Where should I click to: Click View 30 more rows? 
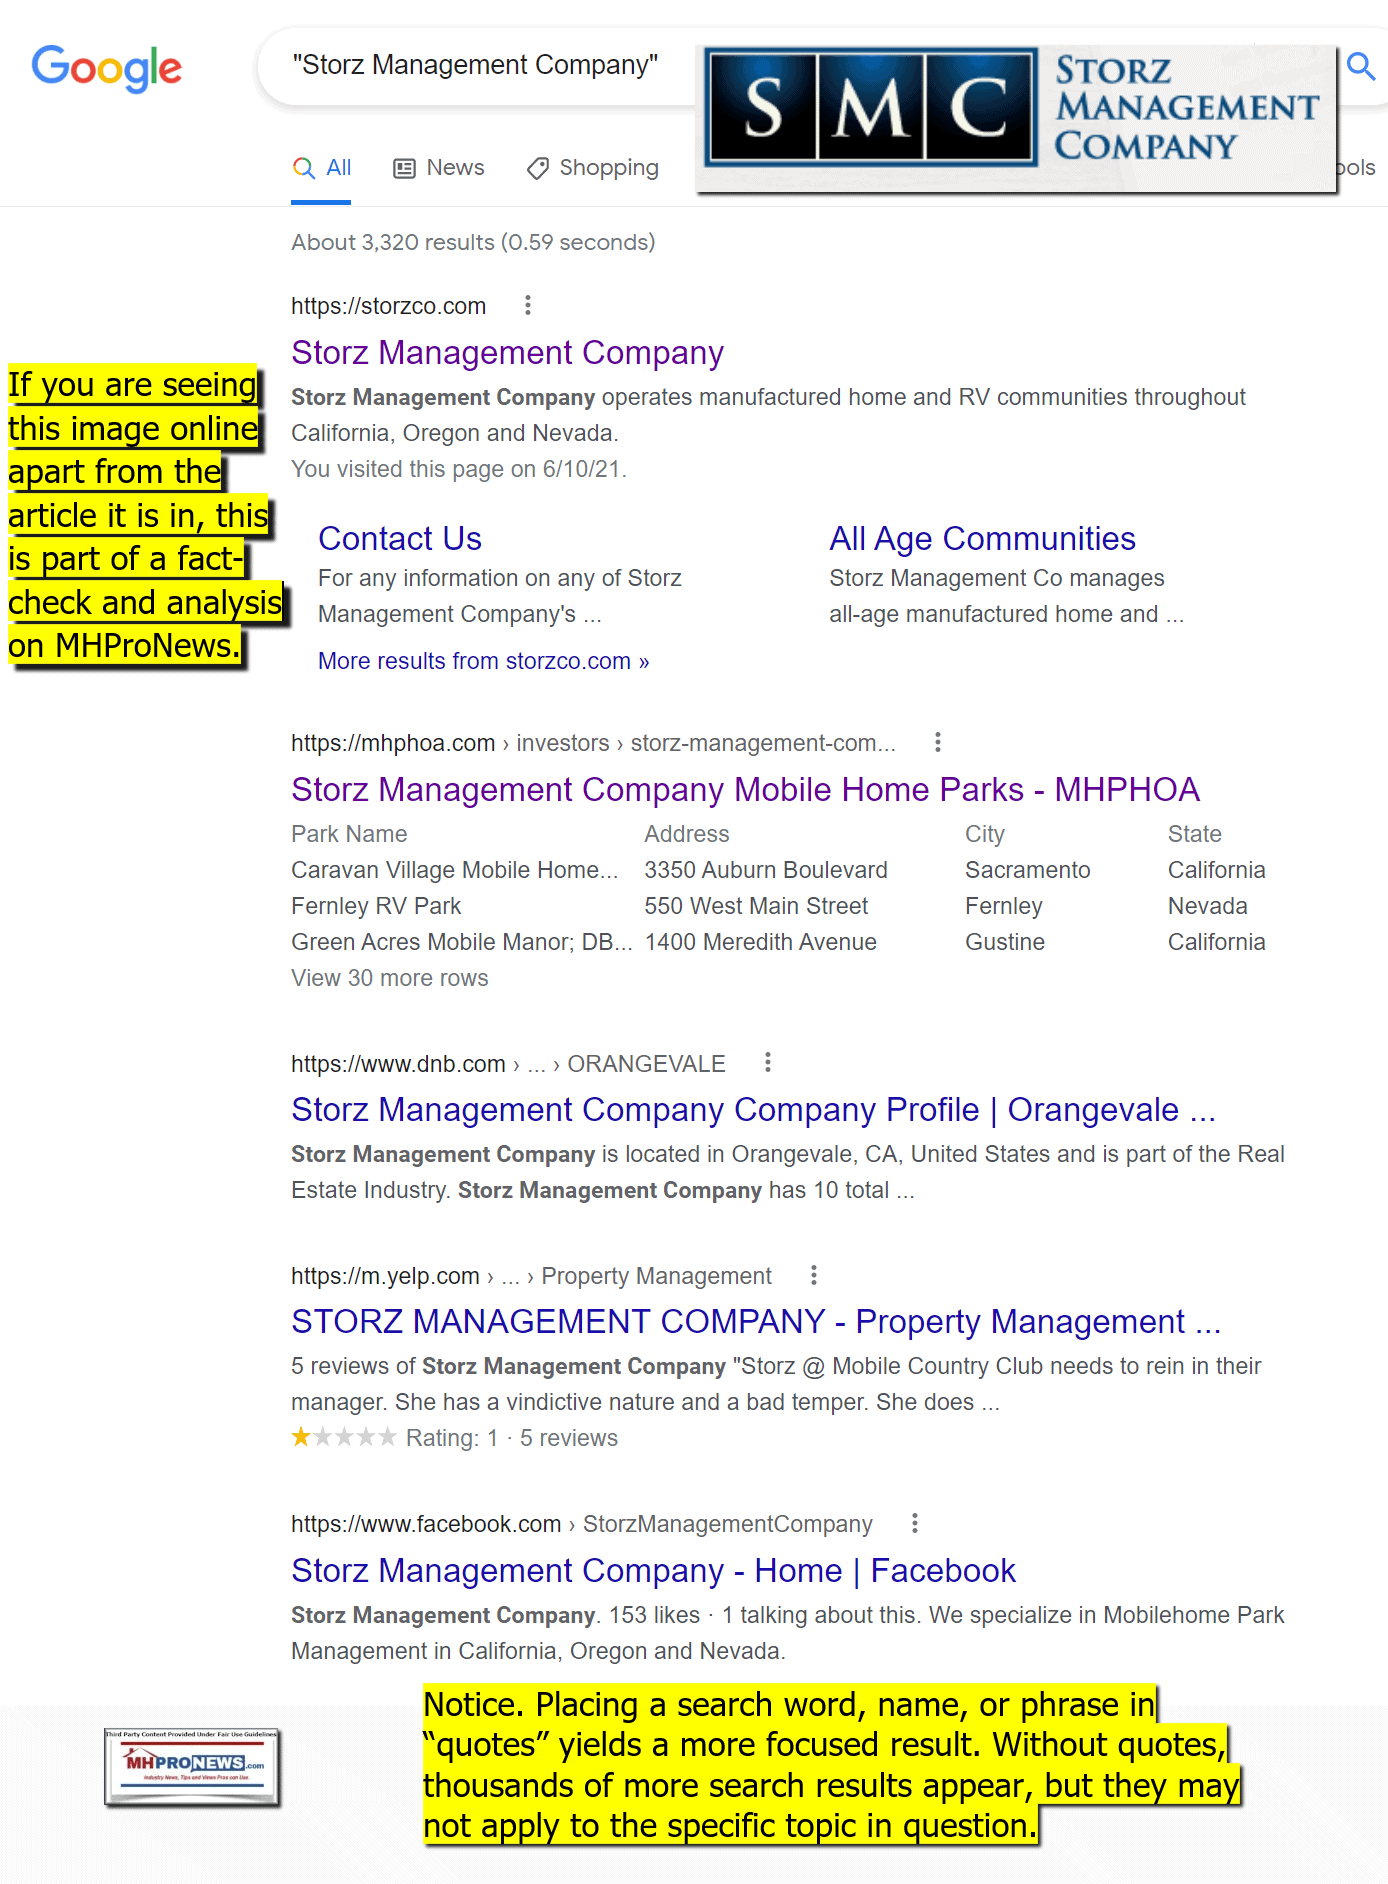point(390,978)
